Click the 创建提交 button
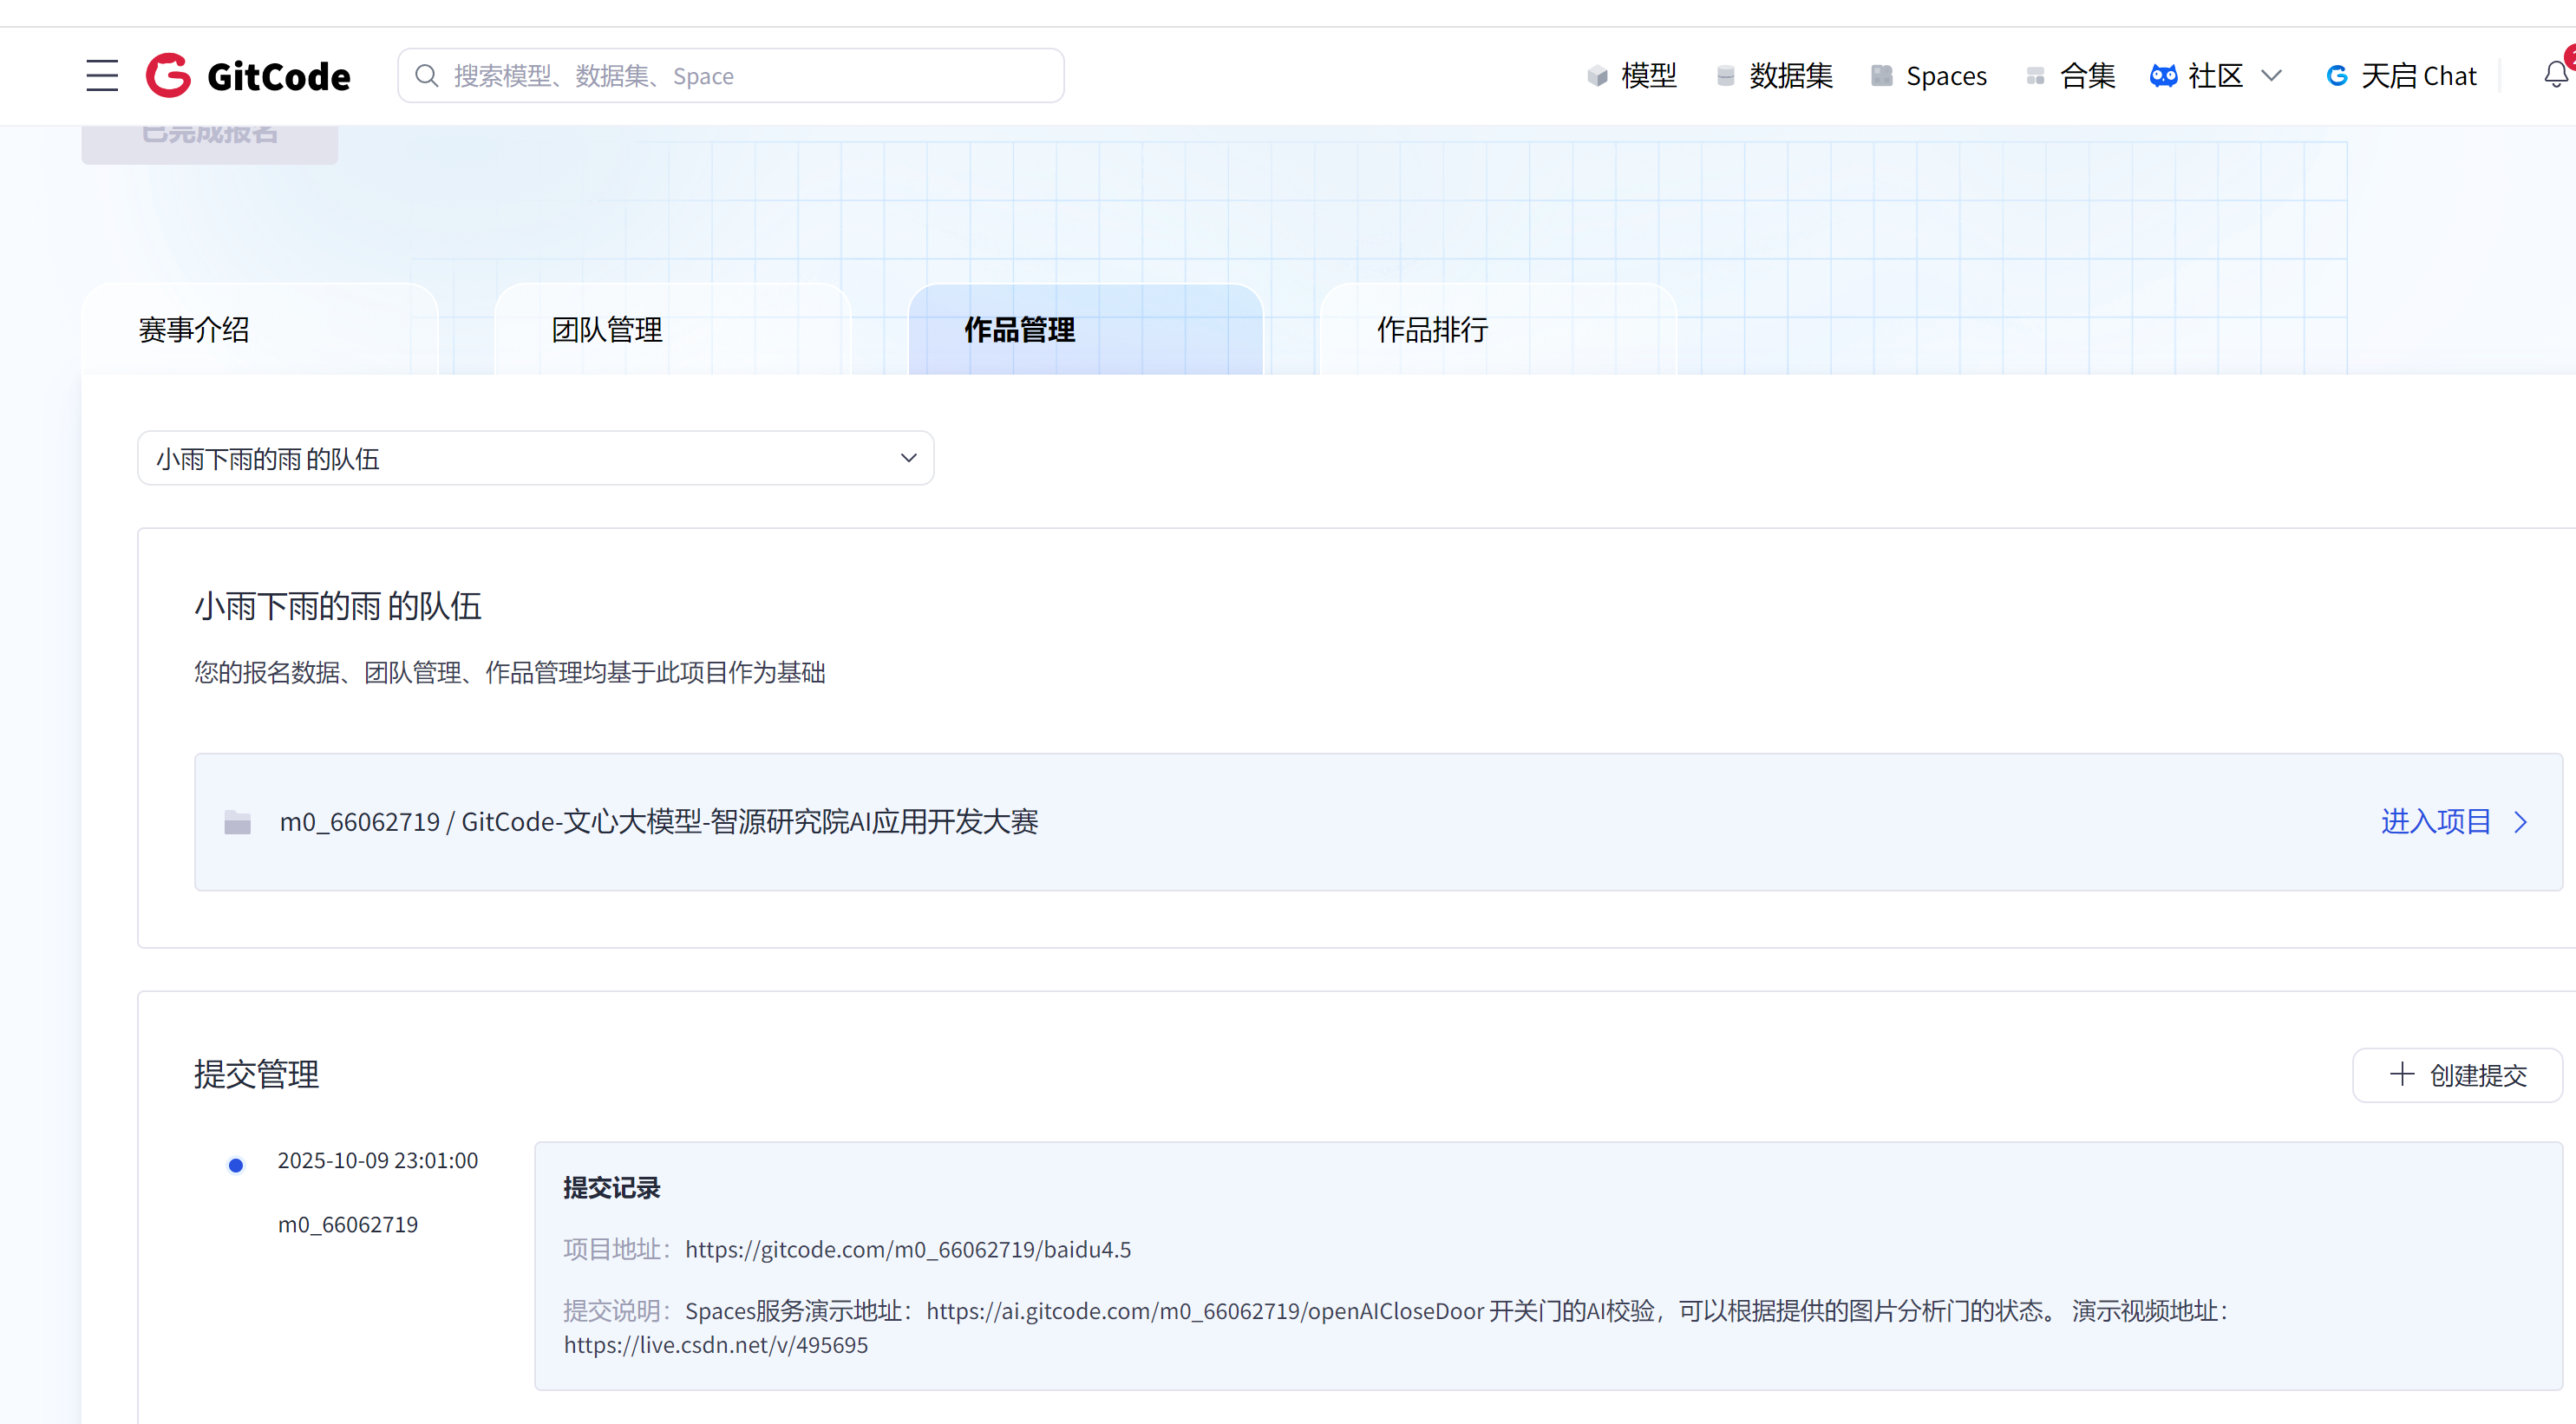Viewport: 2576px width, 1424px height. (x=2457, y=1075)
